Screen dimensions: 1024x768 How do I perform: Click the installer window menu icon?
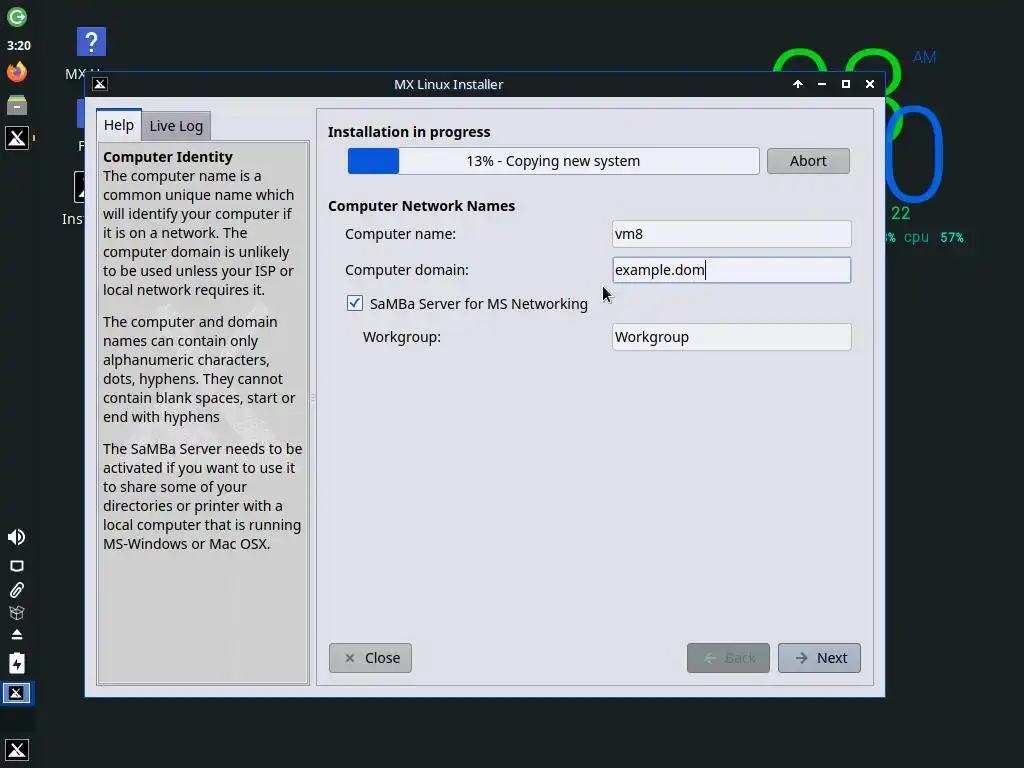[x=100, y=84]
